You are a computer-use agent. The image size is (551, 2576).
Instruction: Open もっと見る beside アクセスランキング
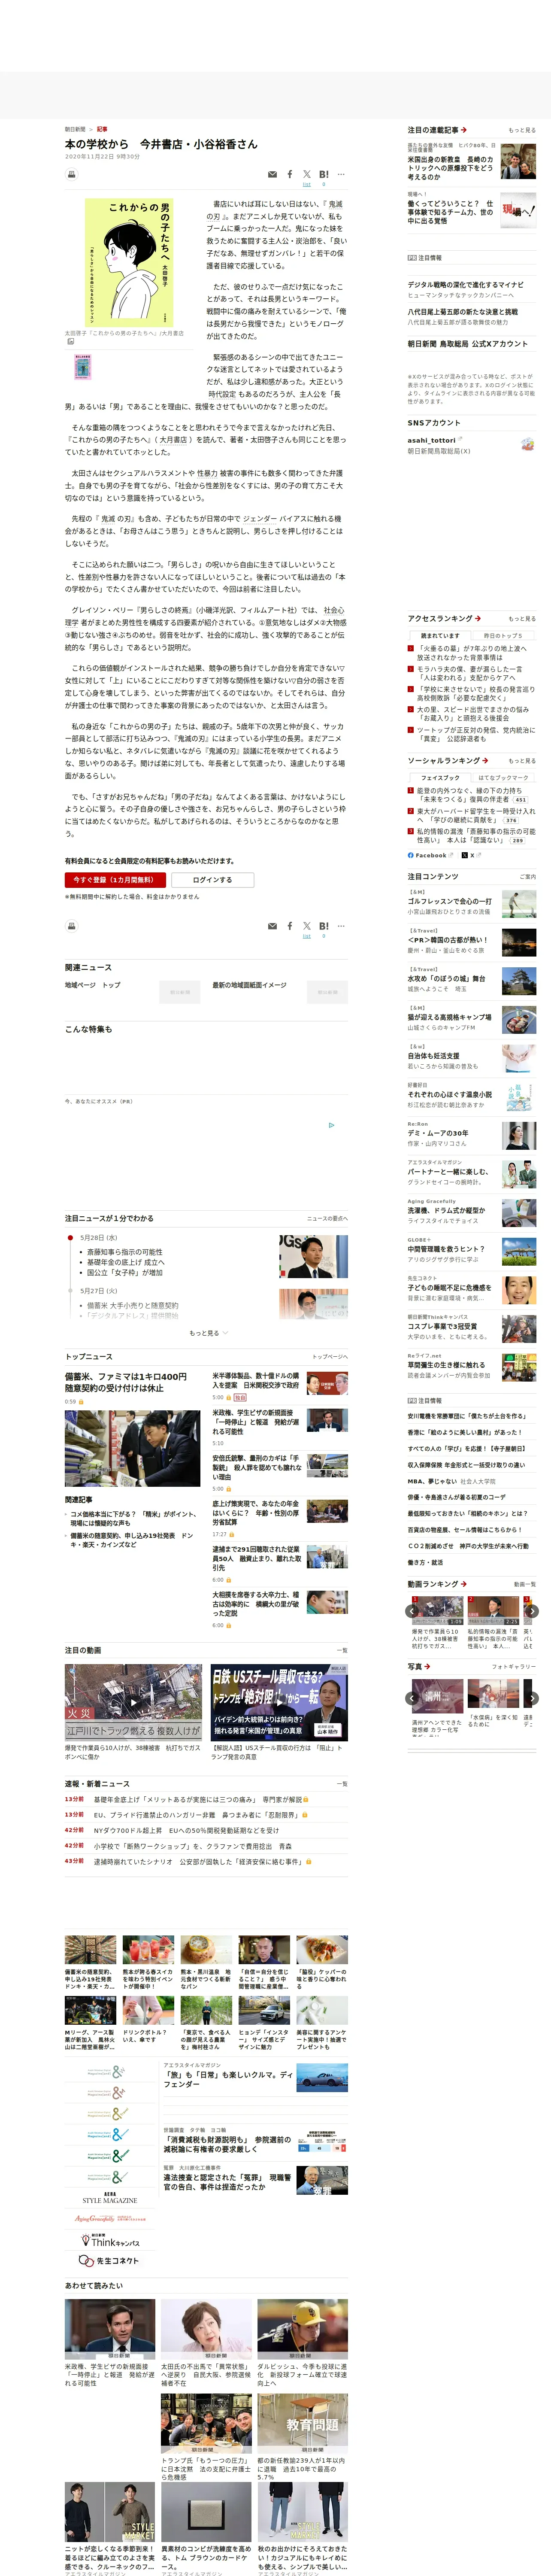522,619
